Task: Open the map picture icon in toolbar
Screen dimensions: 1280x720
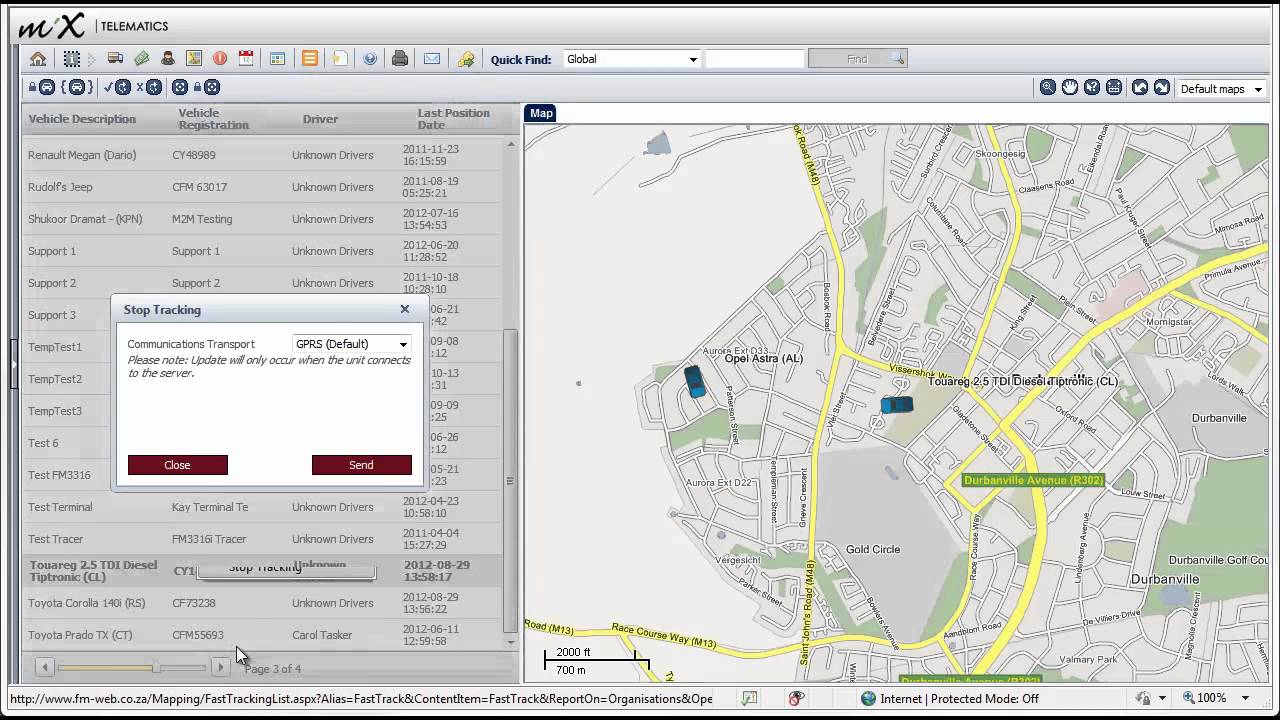Action: 194,59
